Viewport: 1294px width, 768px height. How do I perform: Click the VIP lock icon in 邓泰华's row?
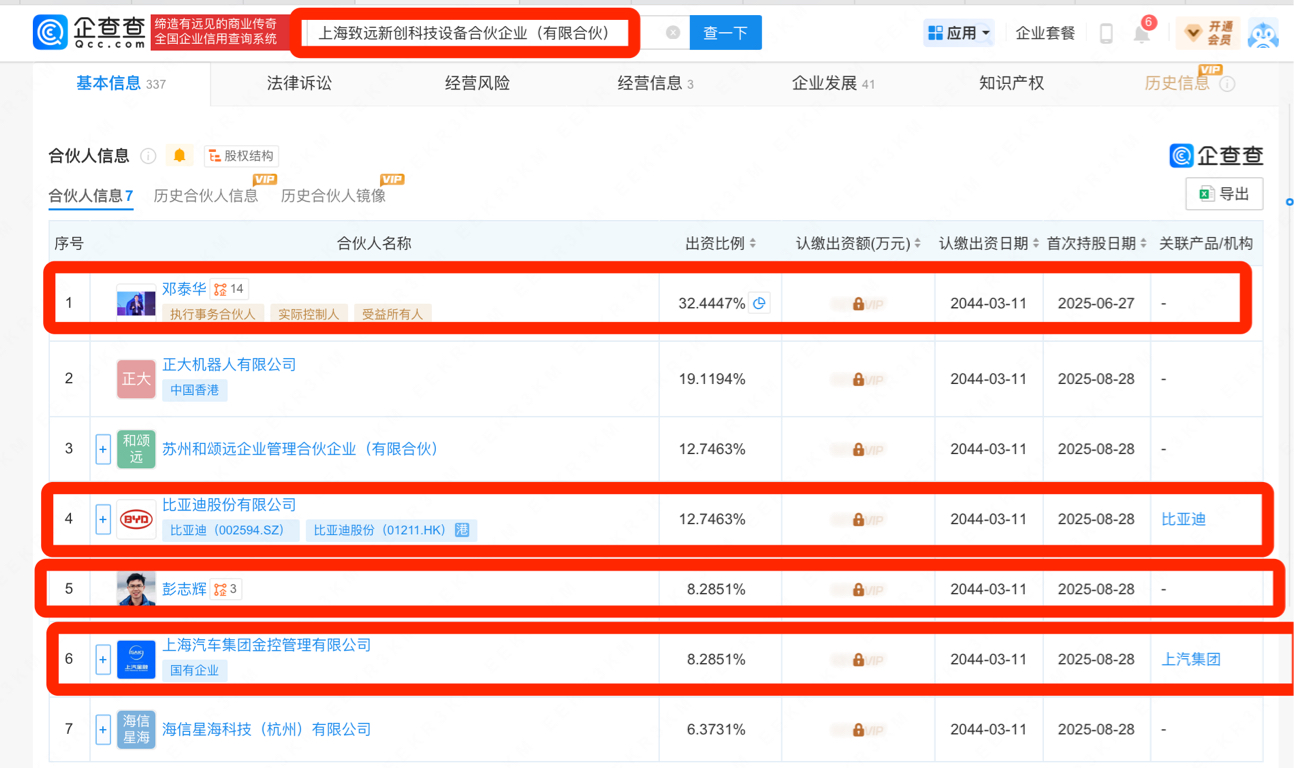pos(858,304)
